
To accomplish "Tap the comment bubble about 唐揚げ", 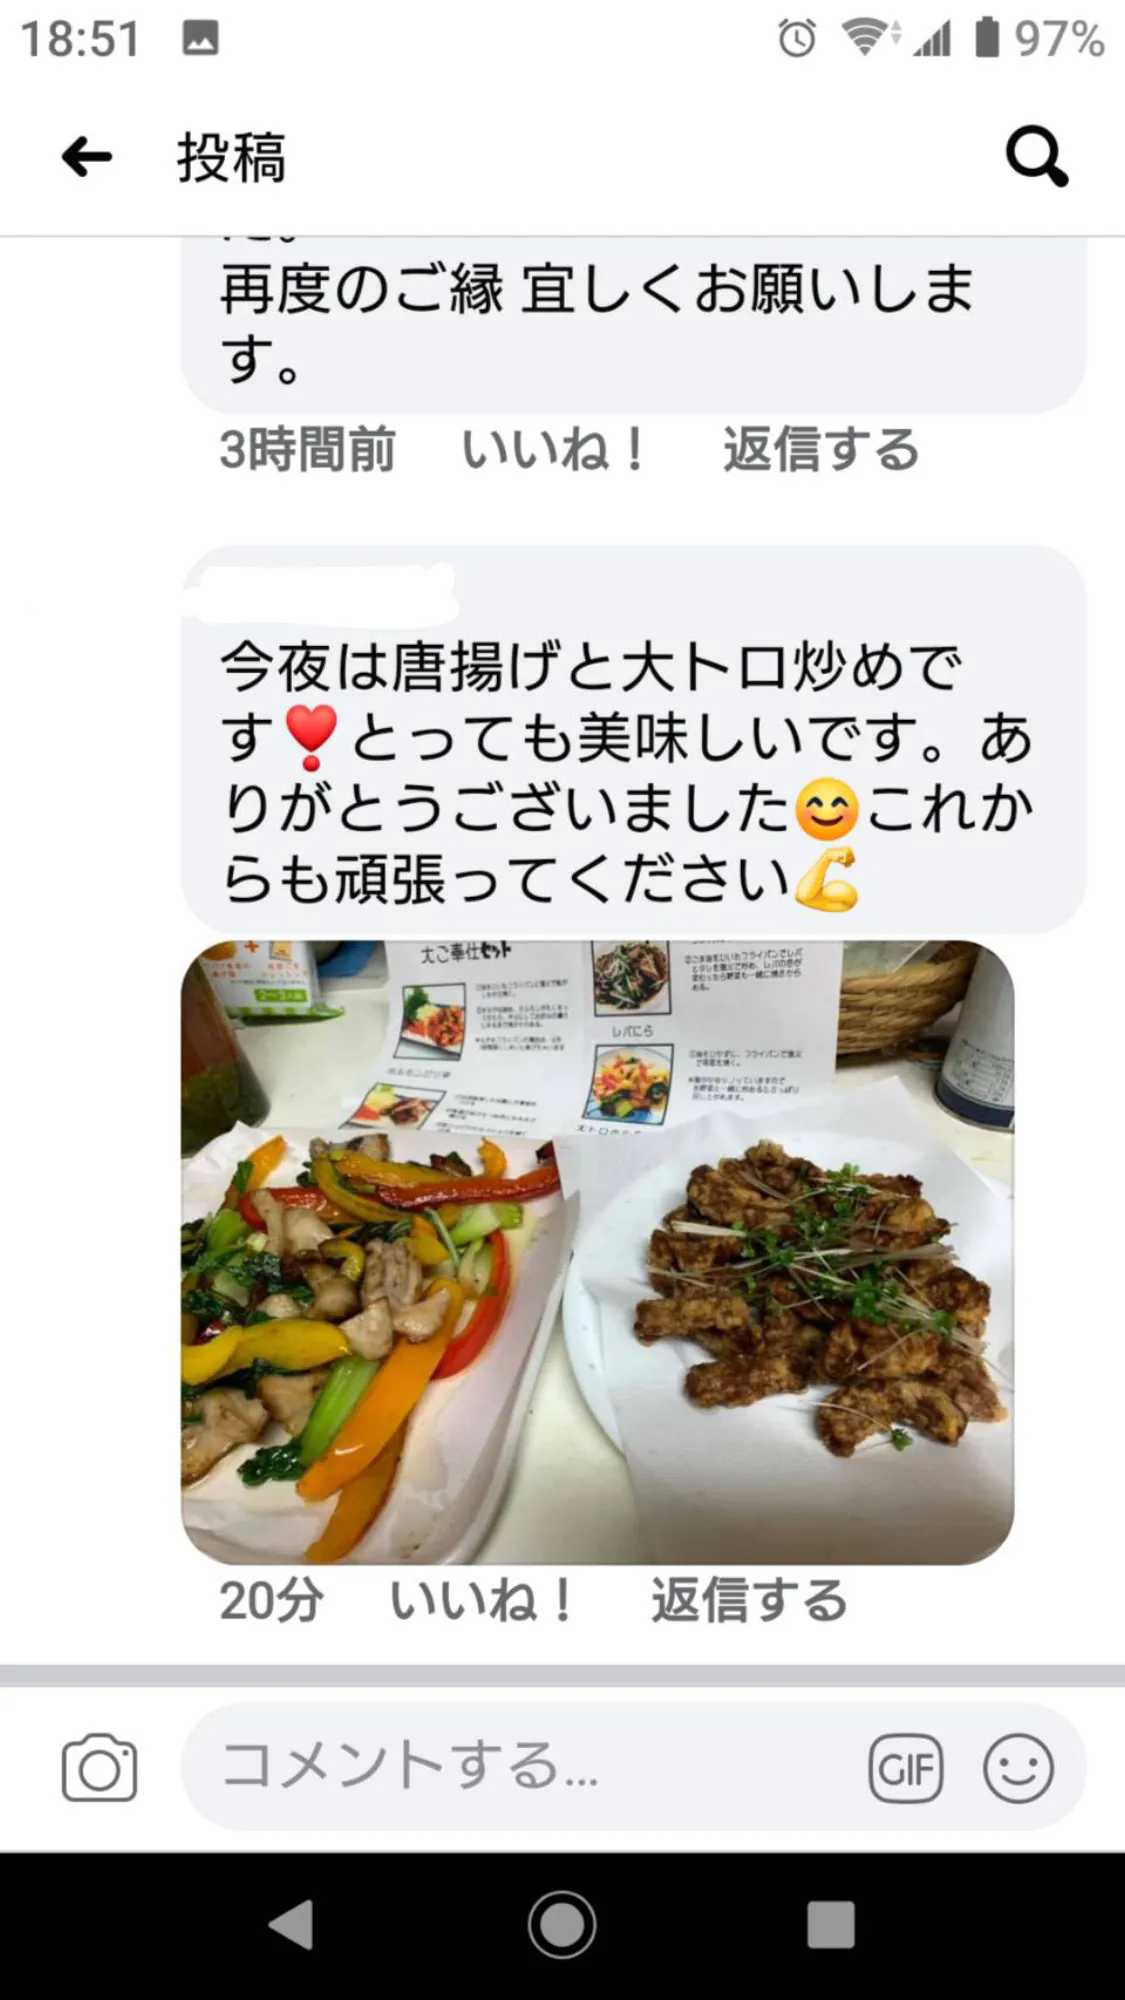I will [x=634, y=739].
